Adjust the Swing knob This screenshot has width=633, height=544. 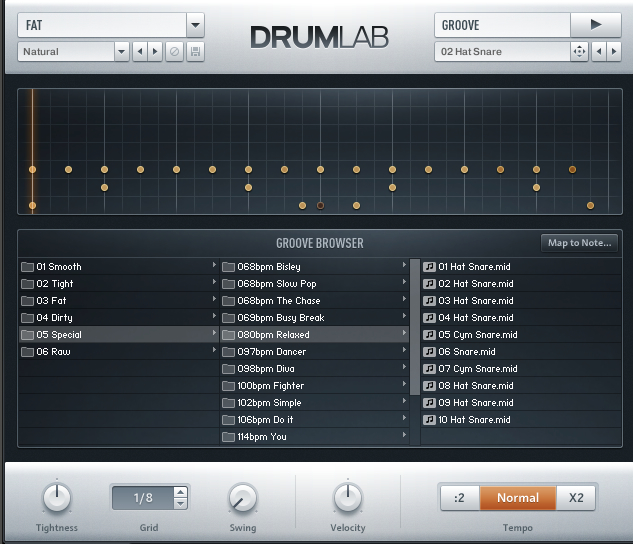pyautogui.click(x=243, y=498)
